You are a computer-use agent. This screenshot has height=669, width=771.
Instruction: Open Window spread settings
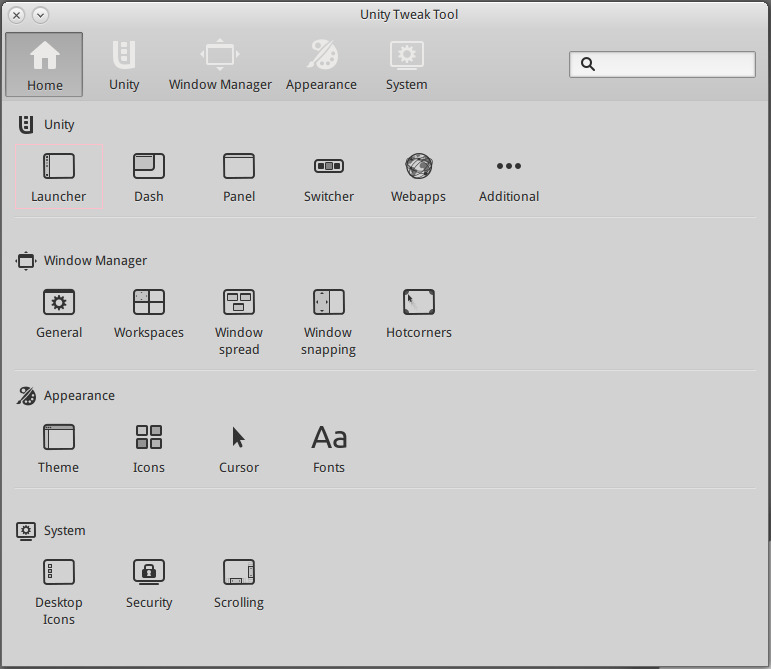coord(239,303)
